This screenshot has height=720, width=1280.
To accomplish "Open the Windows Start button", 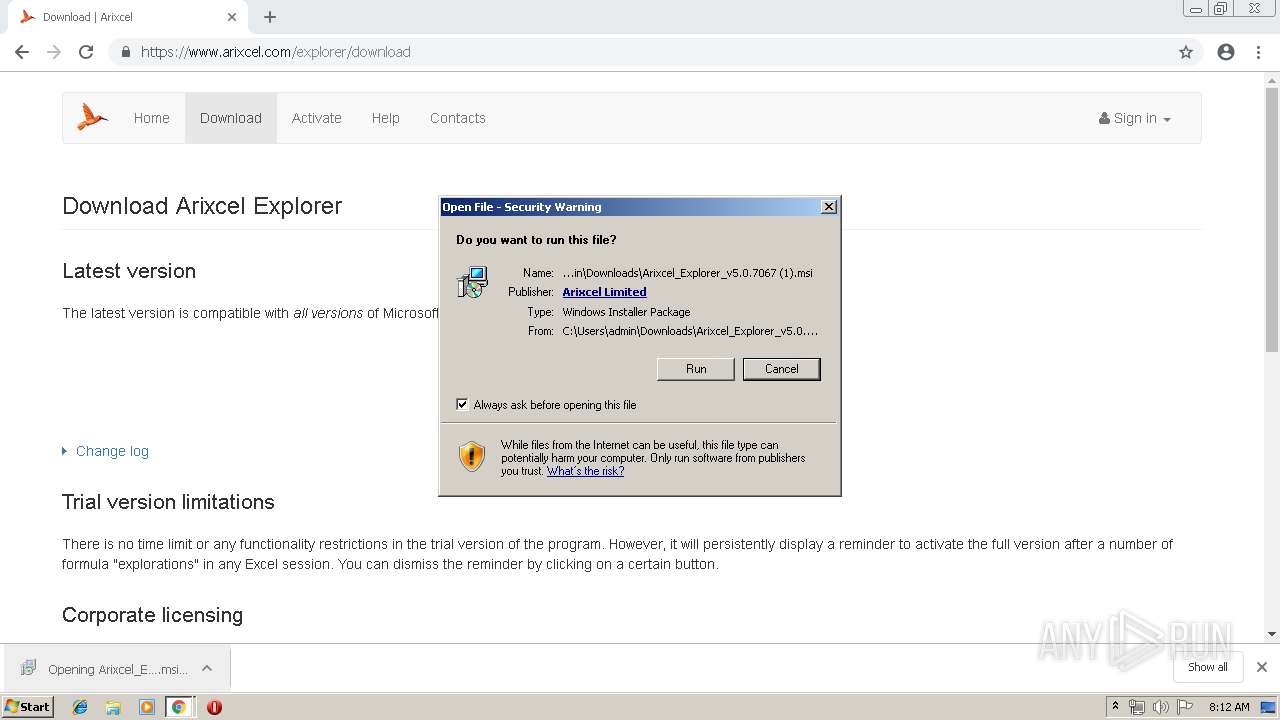I will 28,707.
